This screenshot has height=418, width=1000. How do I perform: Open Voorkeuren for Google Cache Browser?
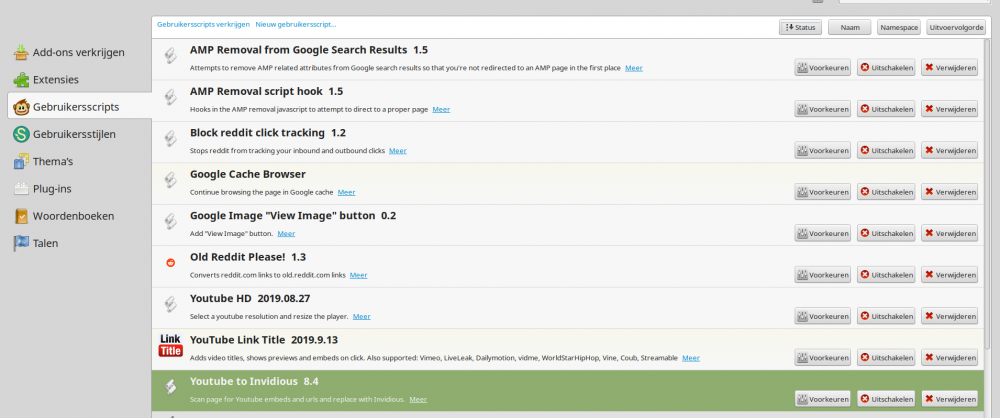(823, 192)
